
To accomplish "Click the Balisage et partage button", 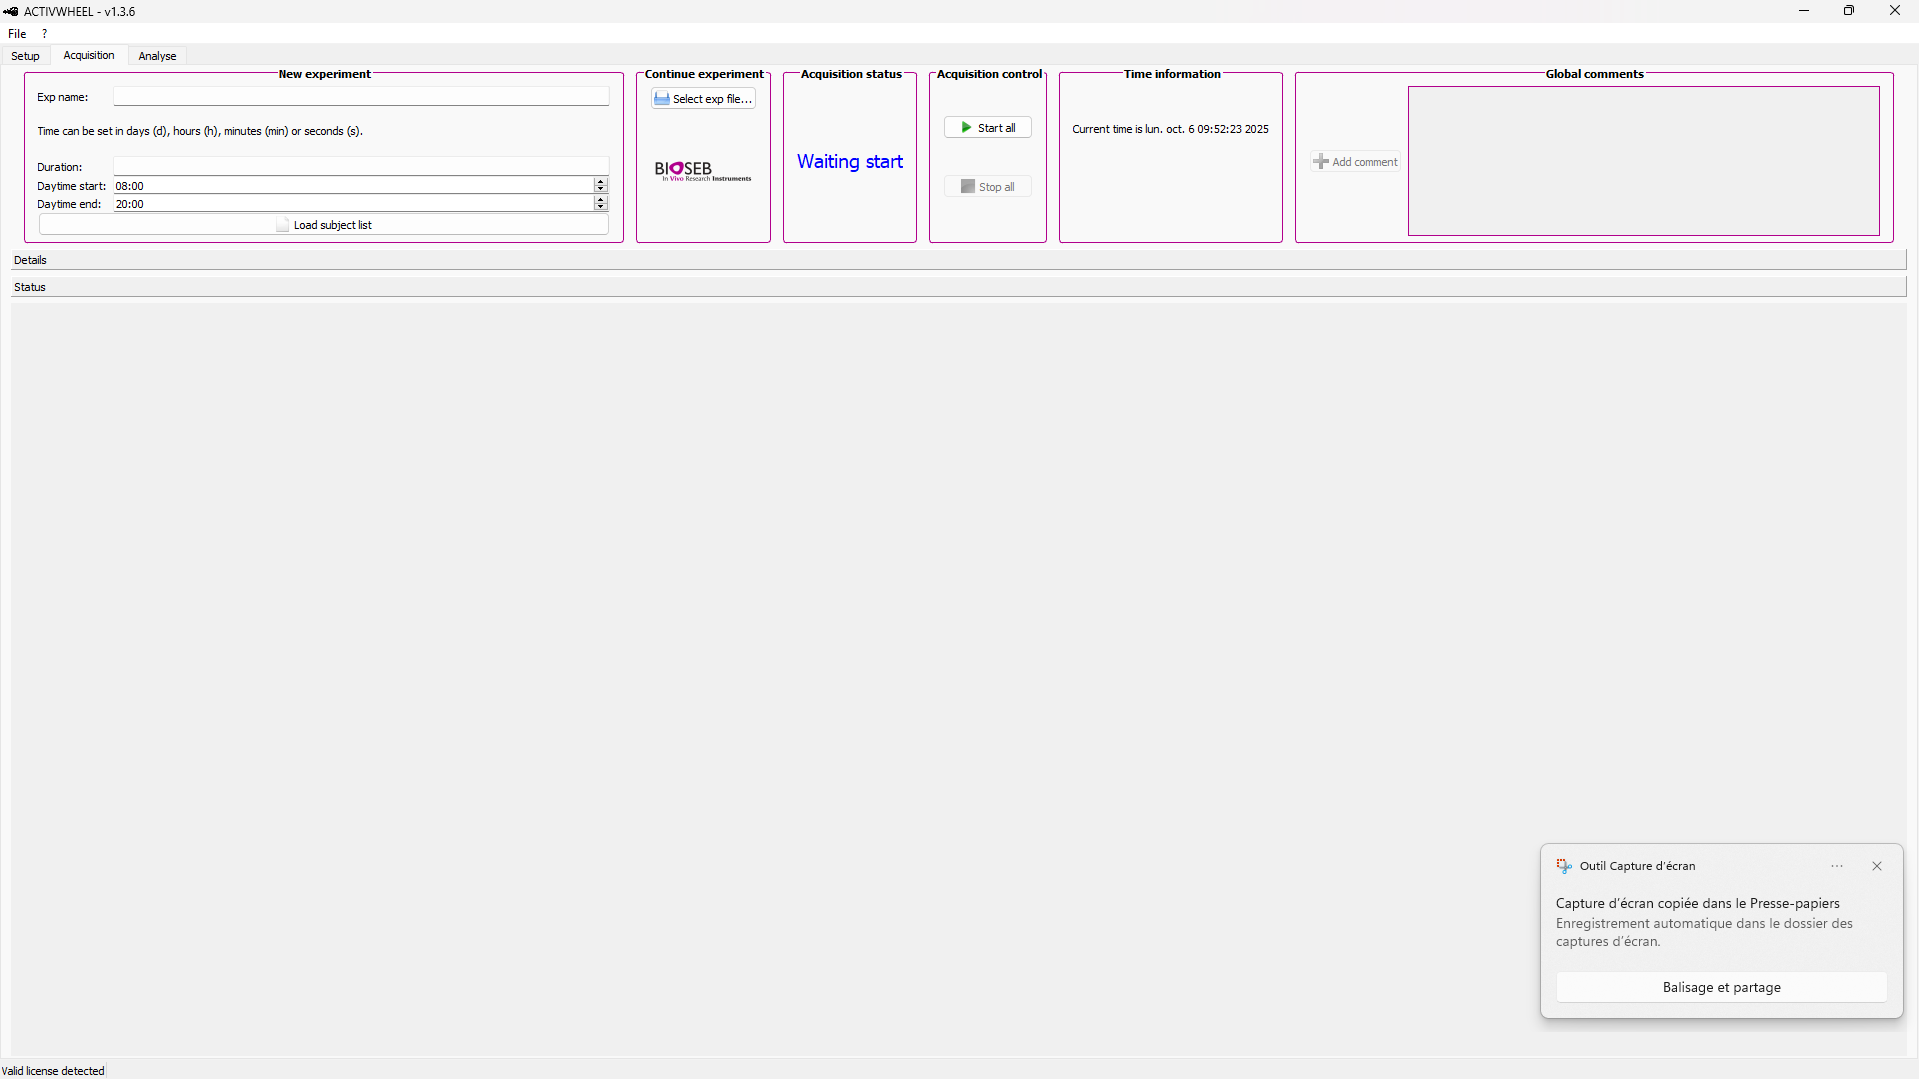I will tap(1721, 987).
